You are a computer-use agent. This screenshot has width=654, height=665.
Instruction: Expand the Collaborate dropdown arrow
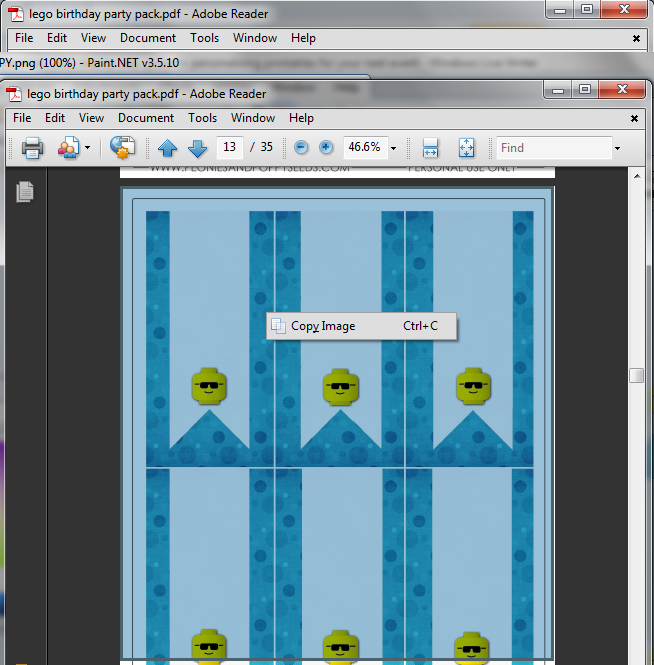click(87, 148)
